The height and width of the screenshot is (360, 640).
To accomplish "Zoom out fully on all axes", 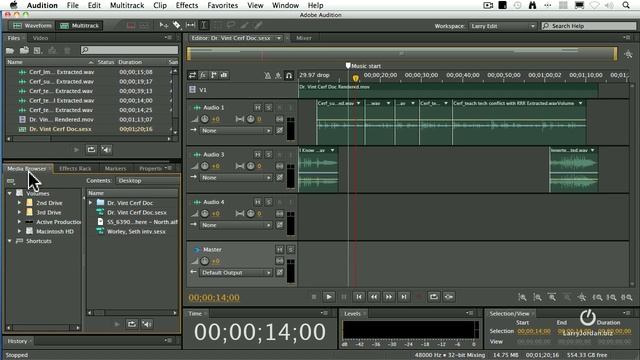I will [582, 298].
